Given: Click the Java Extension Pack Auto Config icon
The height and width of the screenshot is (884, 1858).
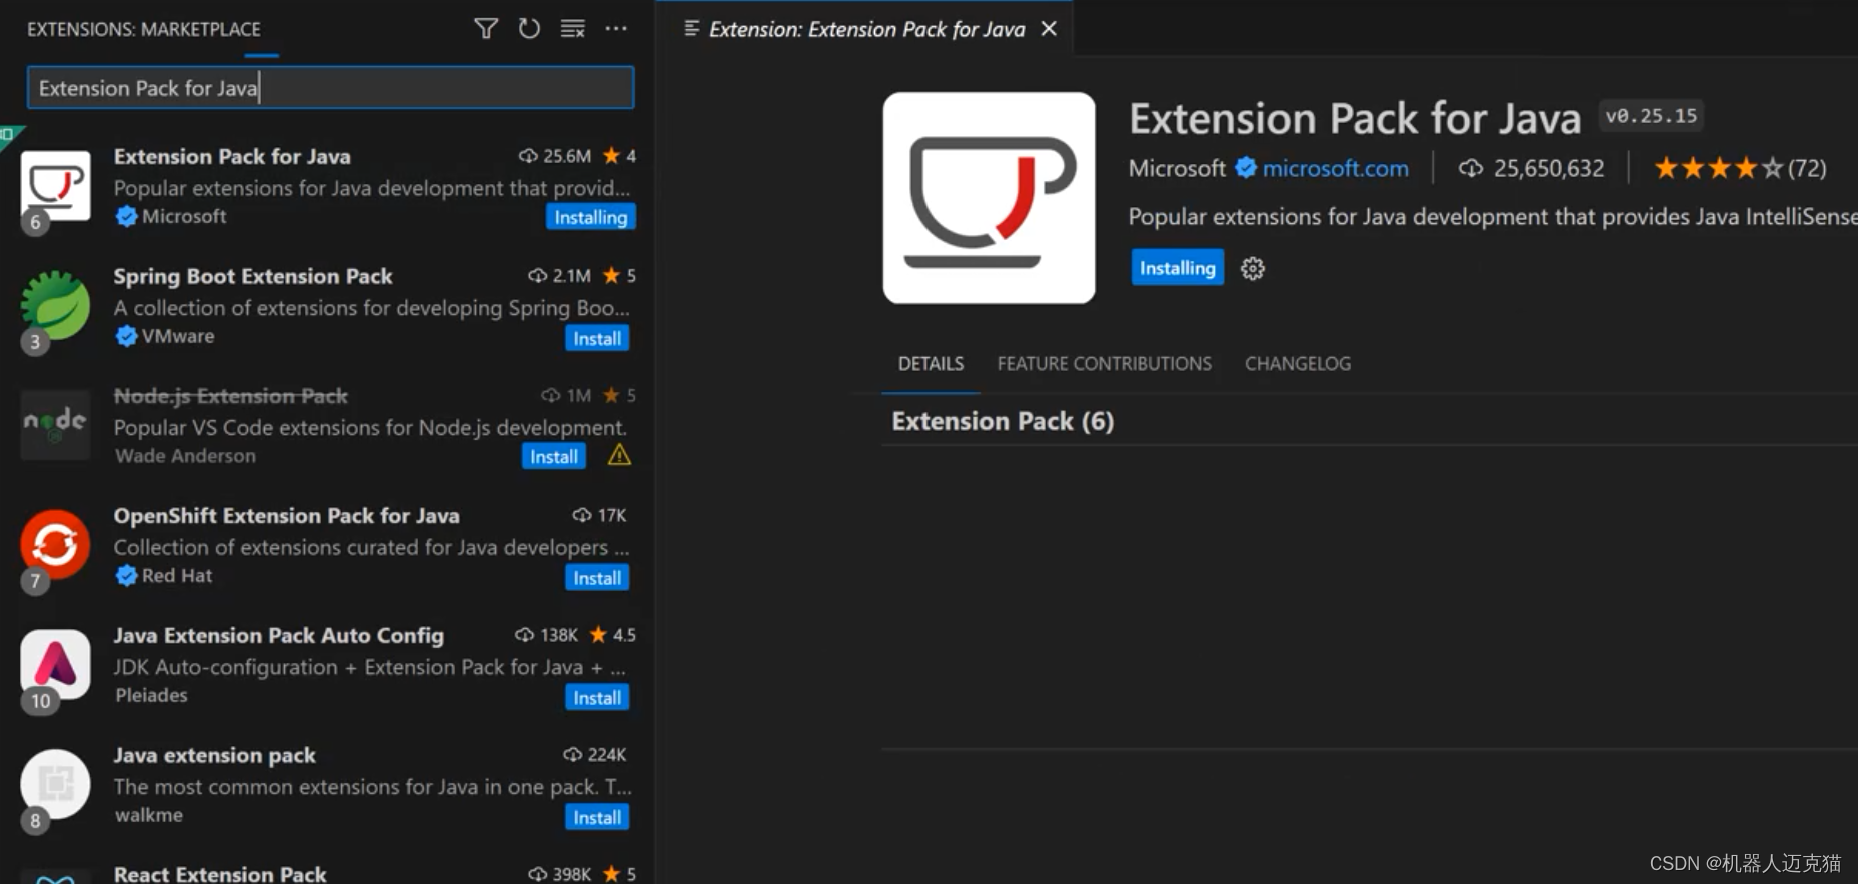Looking at the screenshot, I should click(x=55, y=664).
